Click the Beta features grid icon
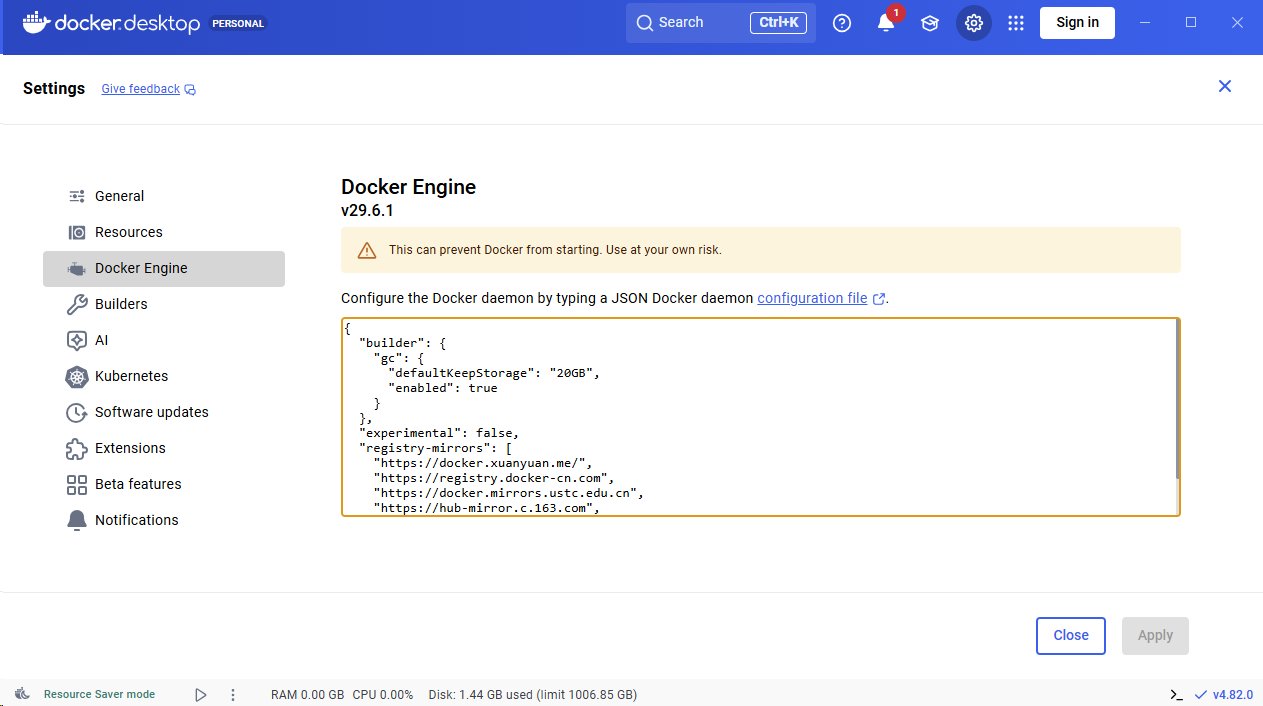This screenshot has height=706, width=1263. click(x=77, y=484)
